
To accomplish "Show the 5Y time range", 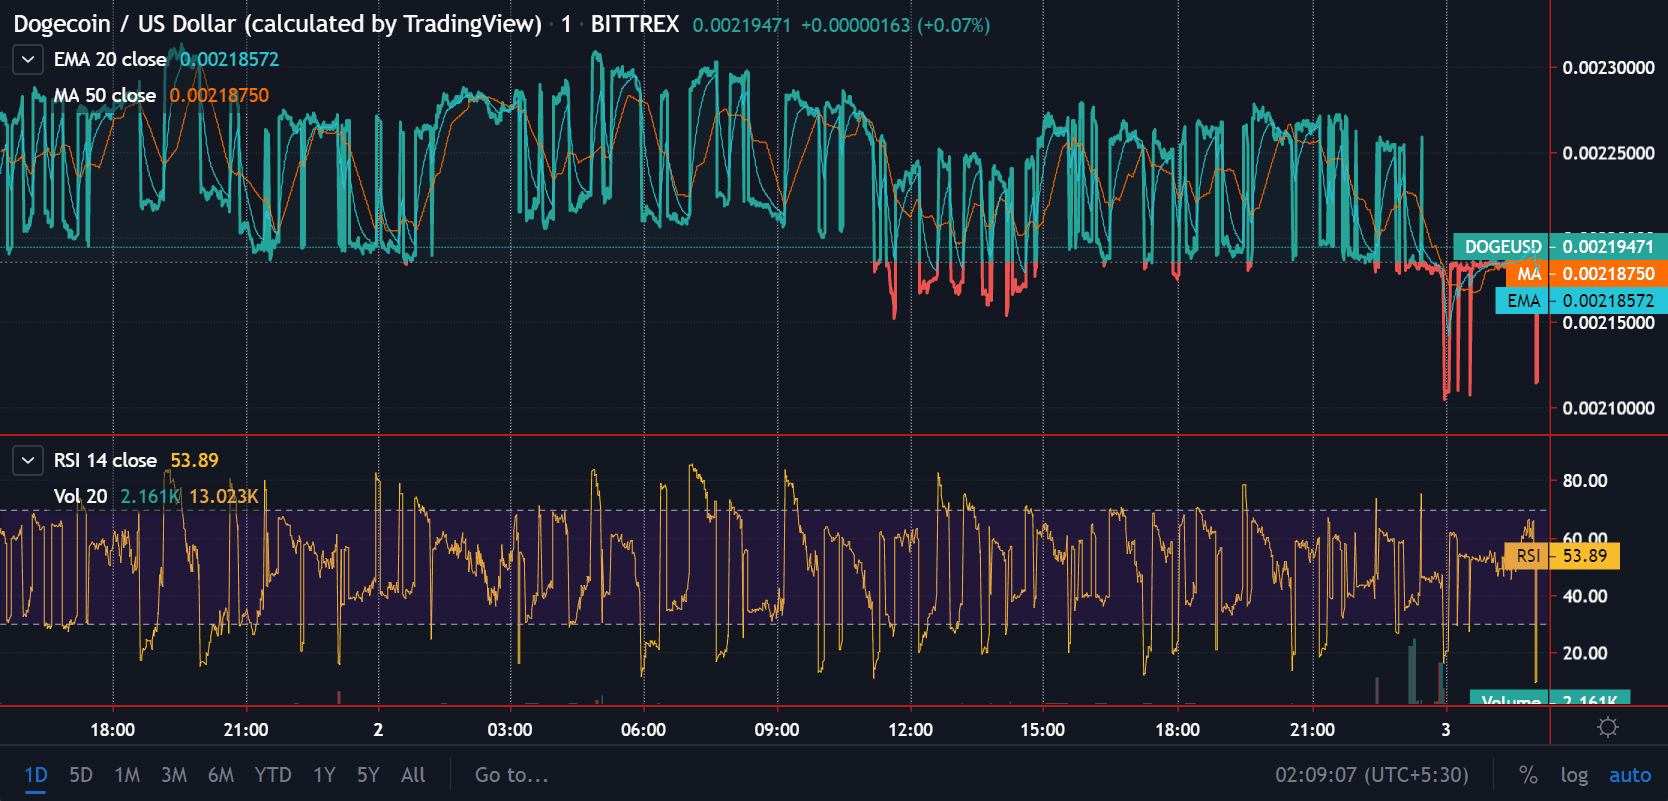I will point(368,775).
